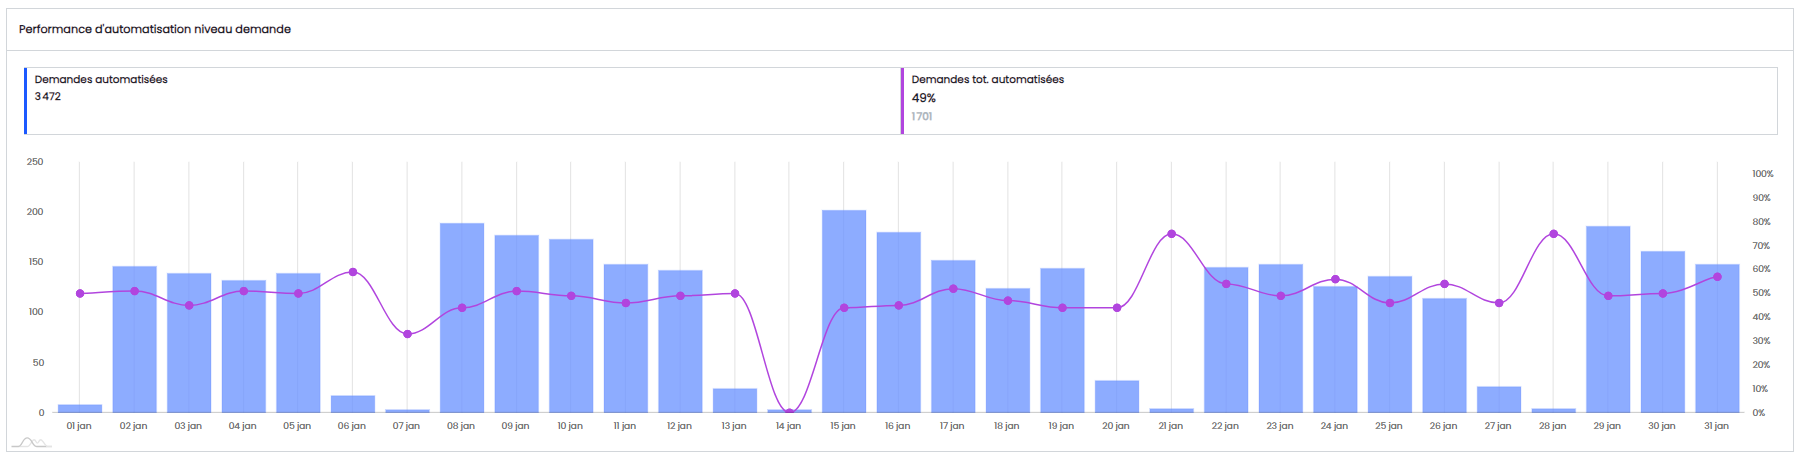The image size is (1798, 454).
Task: Click the 31 jan axis label
Action: (x=1716, y=426)
